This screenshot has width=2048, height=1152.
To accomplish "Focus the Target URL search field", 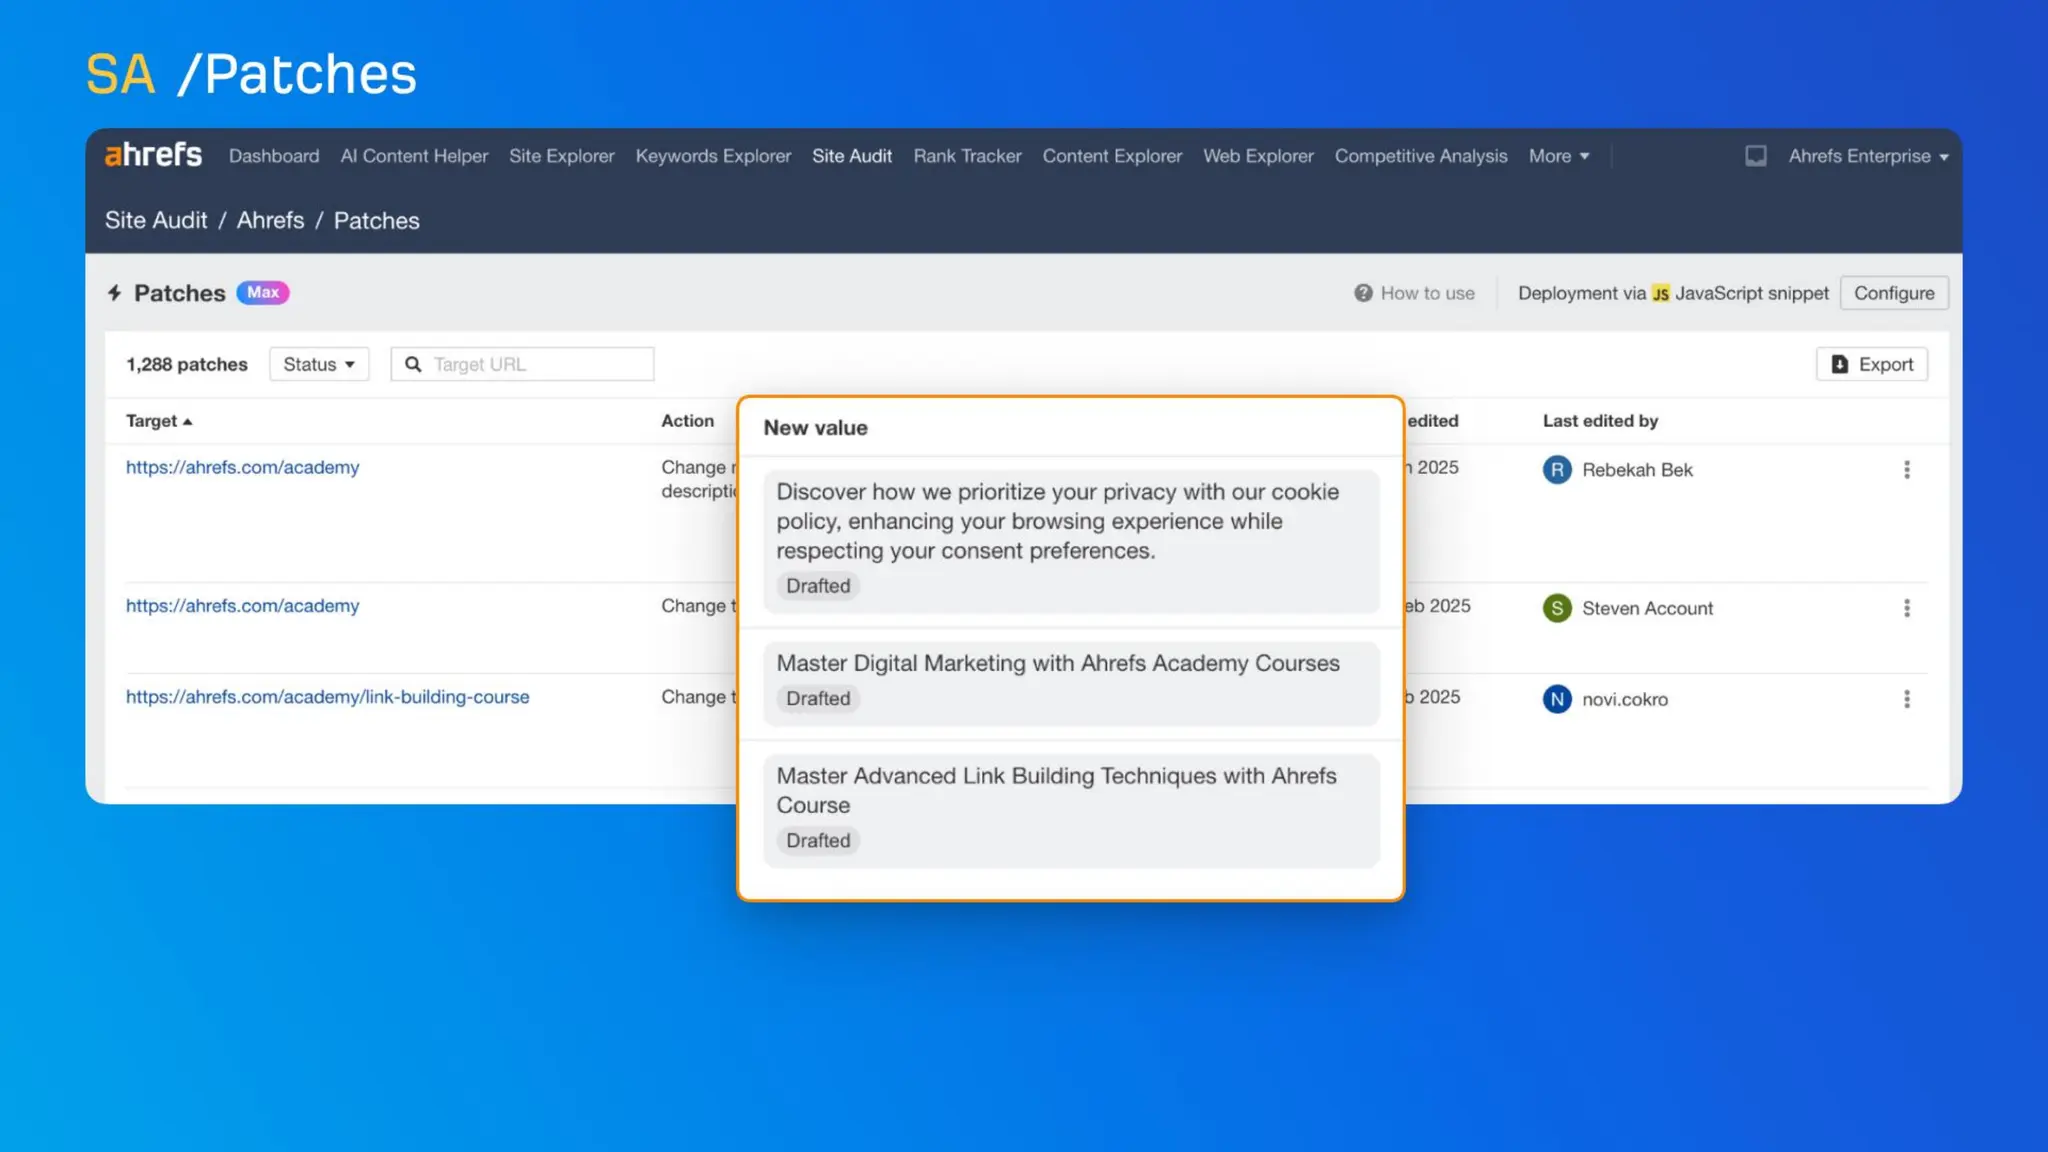I will pos(522,364).
